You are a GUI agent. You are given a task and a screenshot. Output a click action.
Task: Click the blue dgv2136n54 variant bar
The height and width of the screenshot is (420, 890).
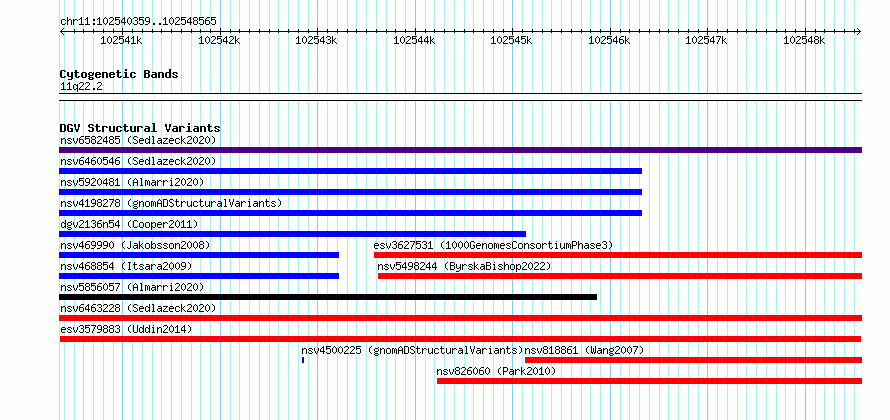[293, 234]
